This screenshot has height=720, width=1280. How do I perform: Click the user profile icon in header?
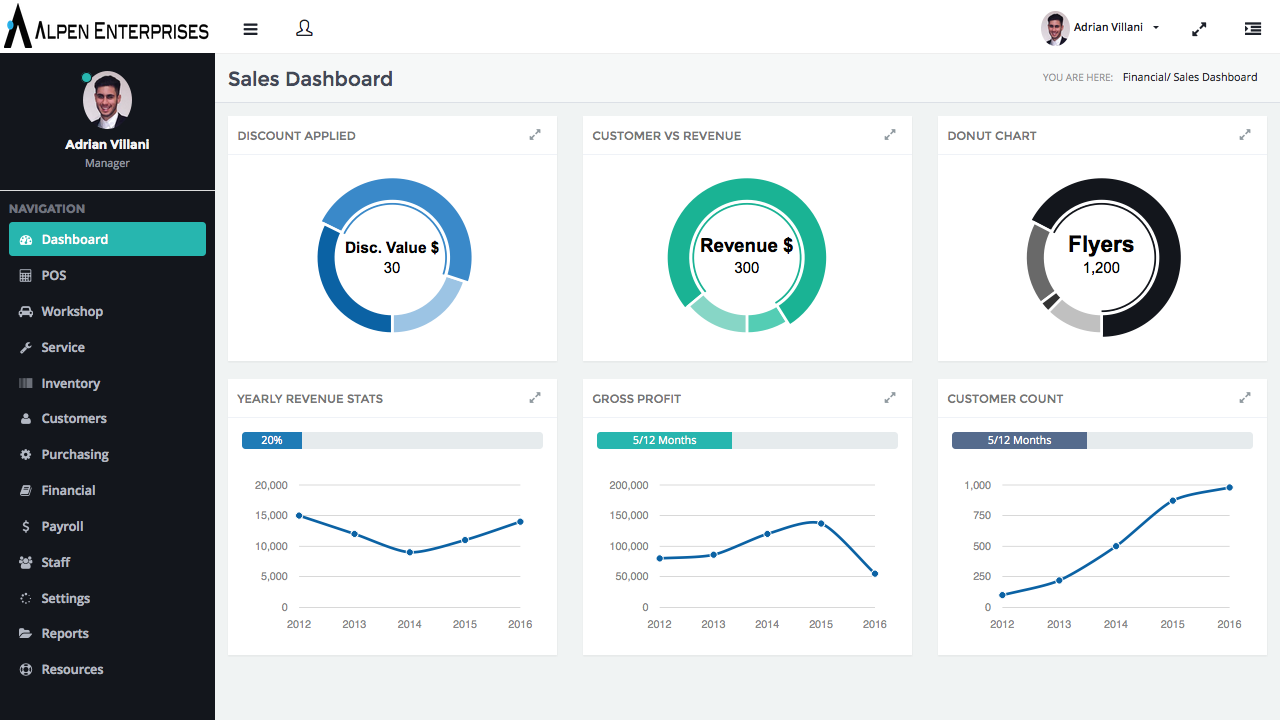[305, 29]
